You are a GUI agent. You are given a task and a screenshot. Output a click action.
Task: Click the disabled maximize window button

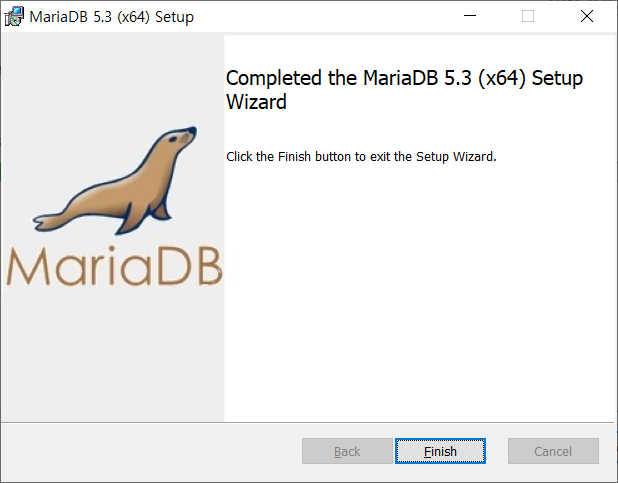tap(528, 16)
